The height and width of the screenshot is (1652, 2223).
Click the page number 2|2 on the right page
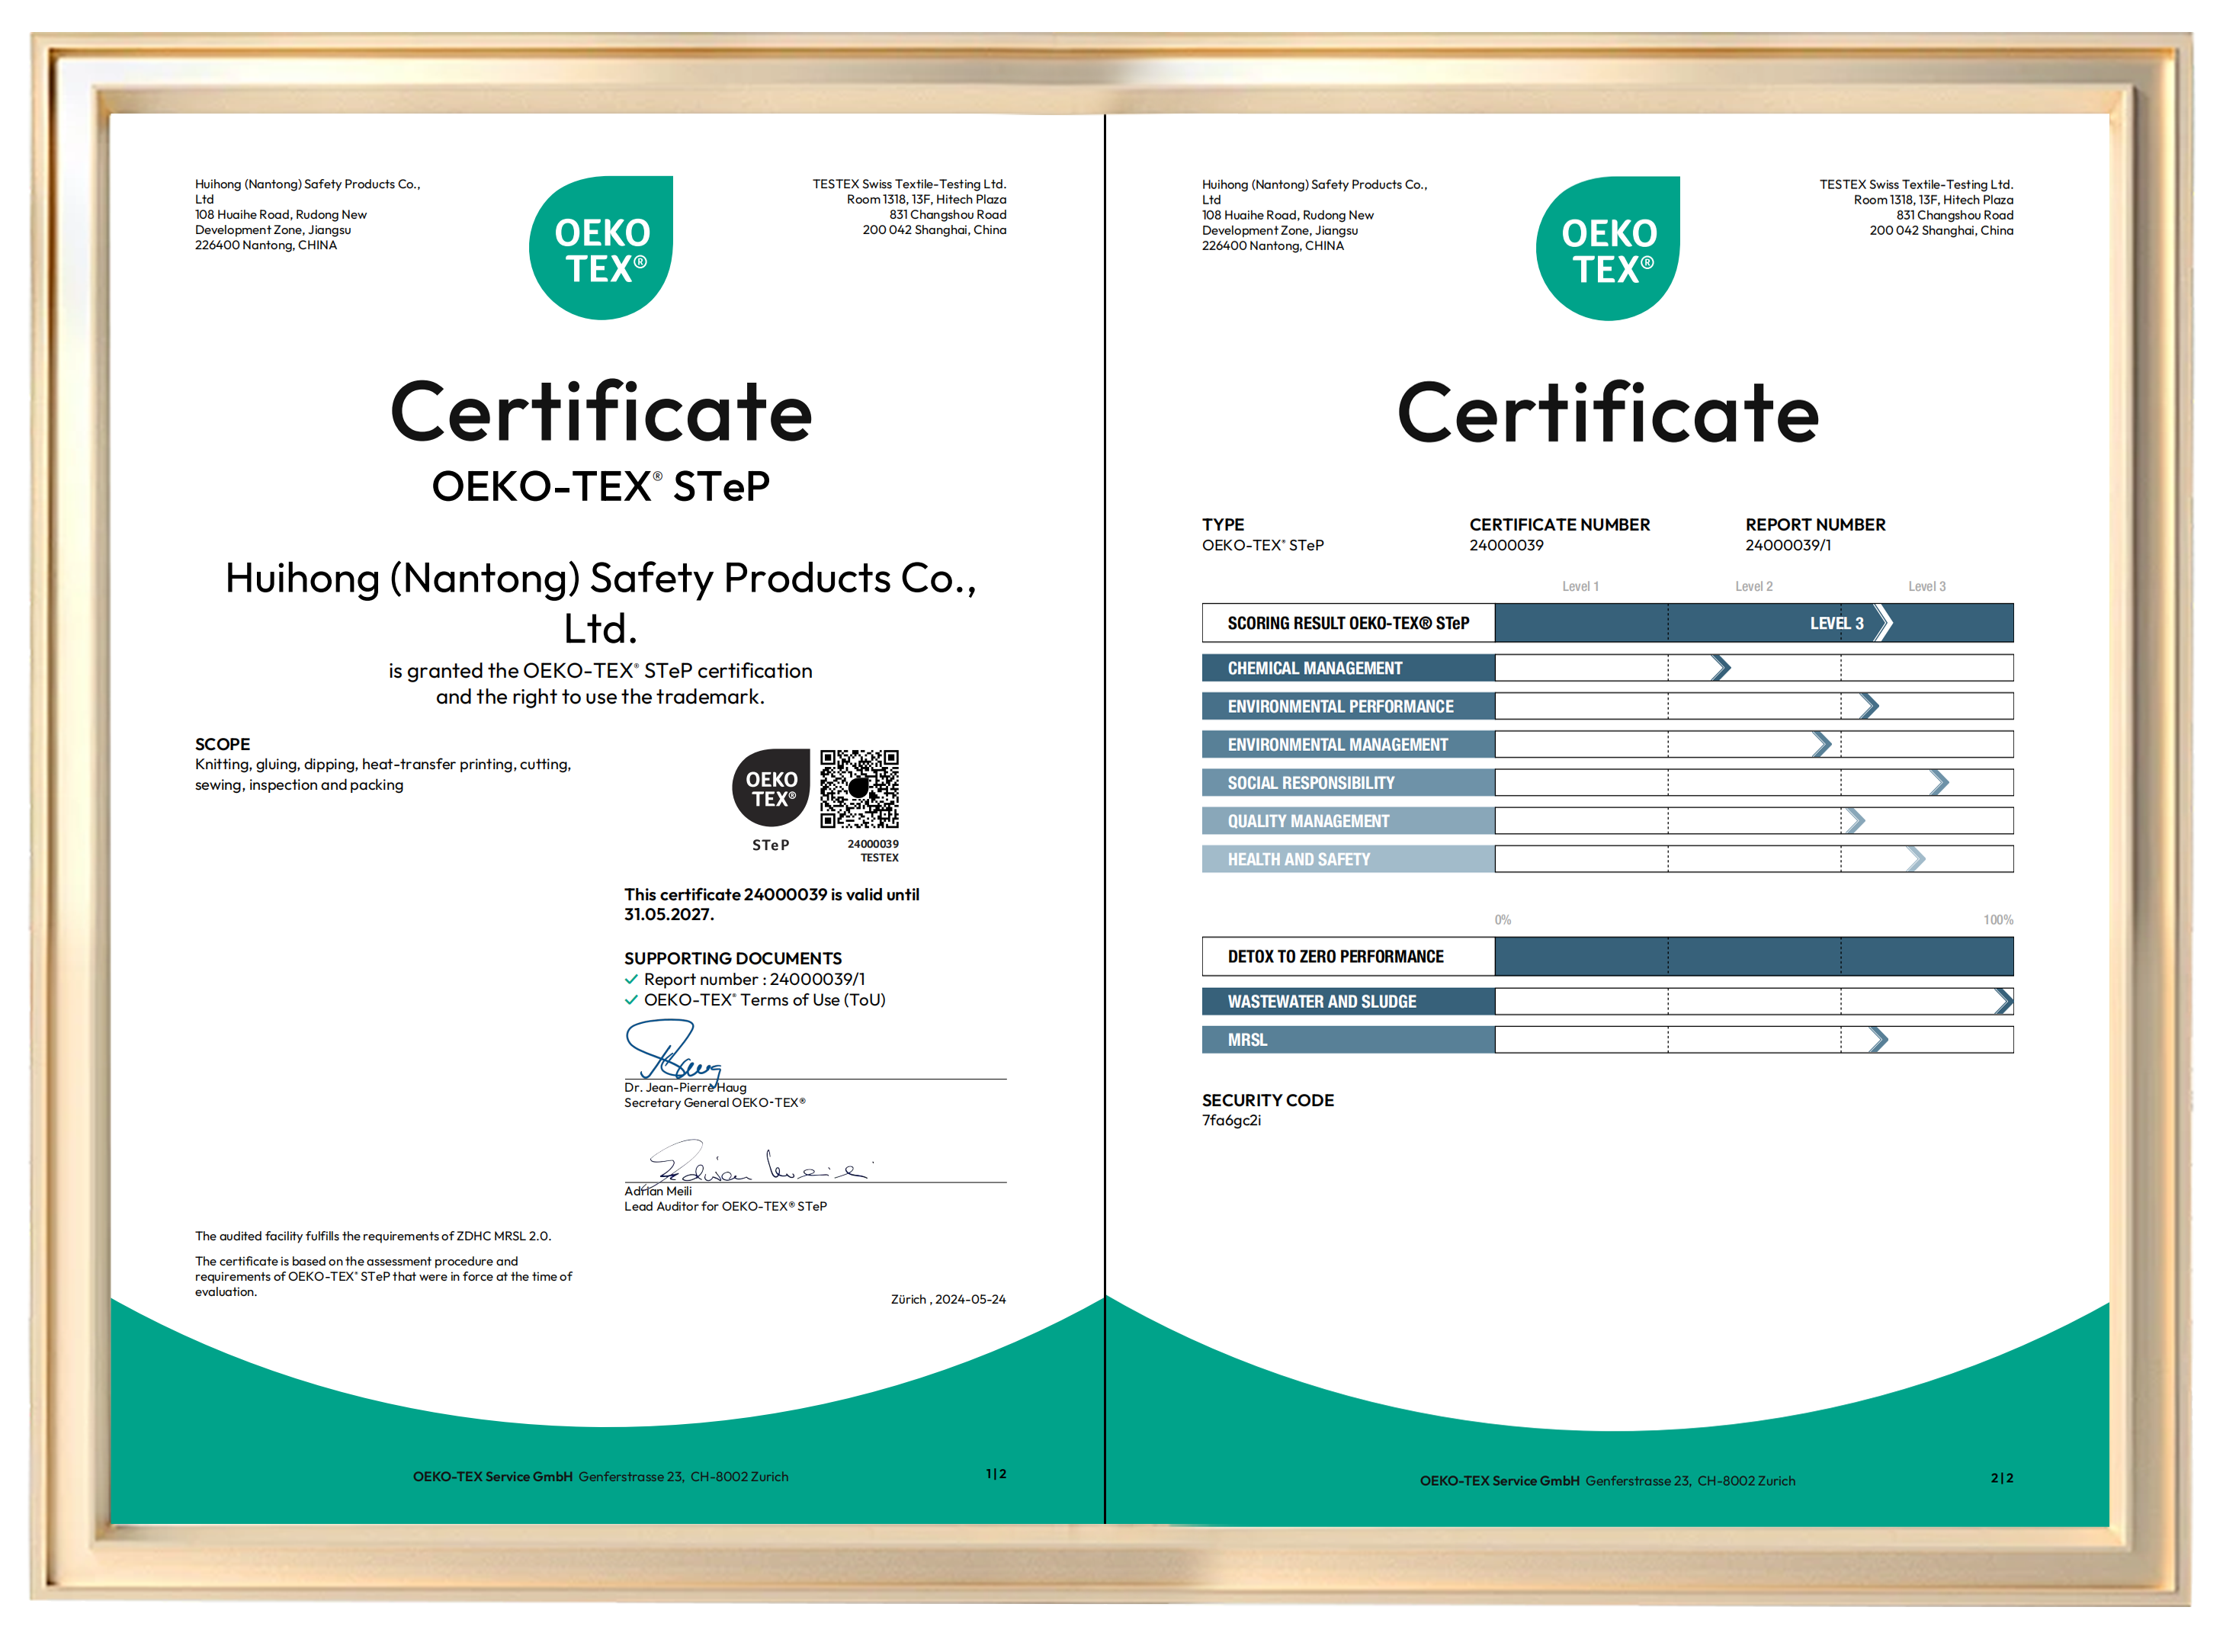(x=2002, y=1478)
